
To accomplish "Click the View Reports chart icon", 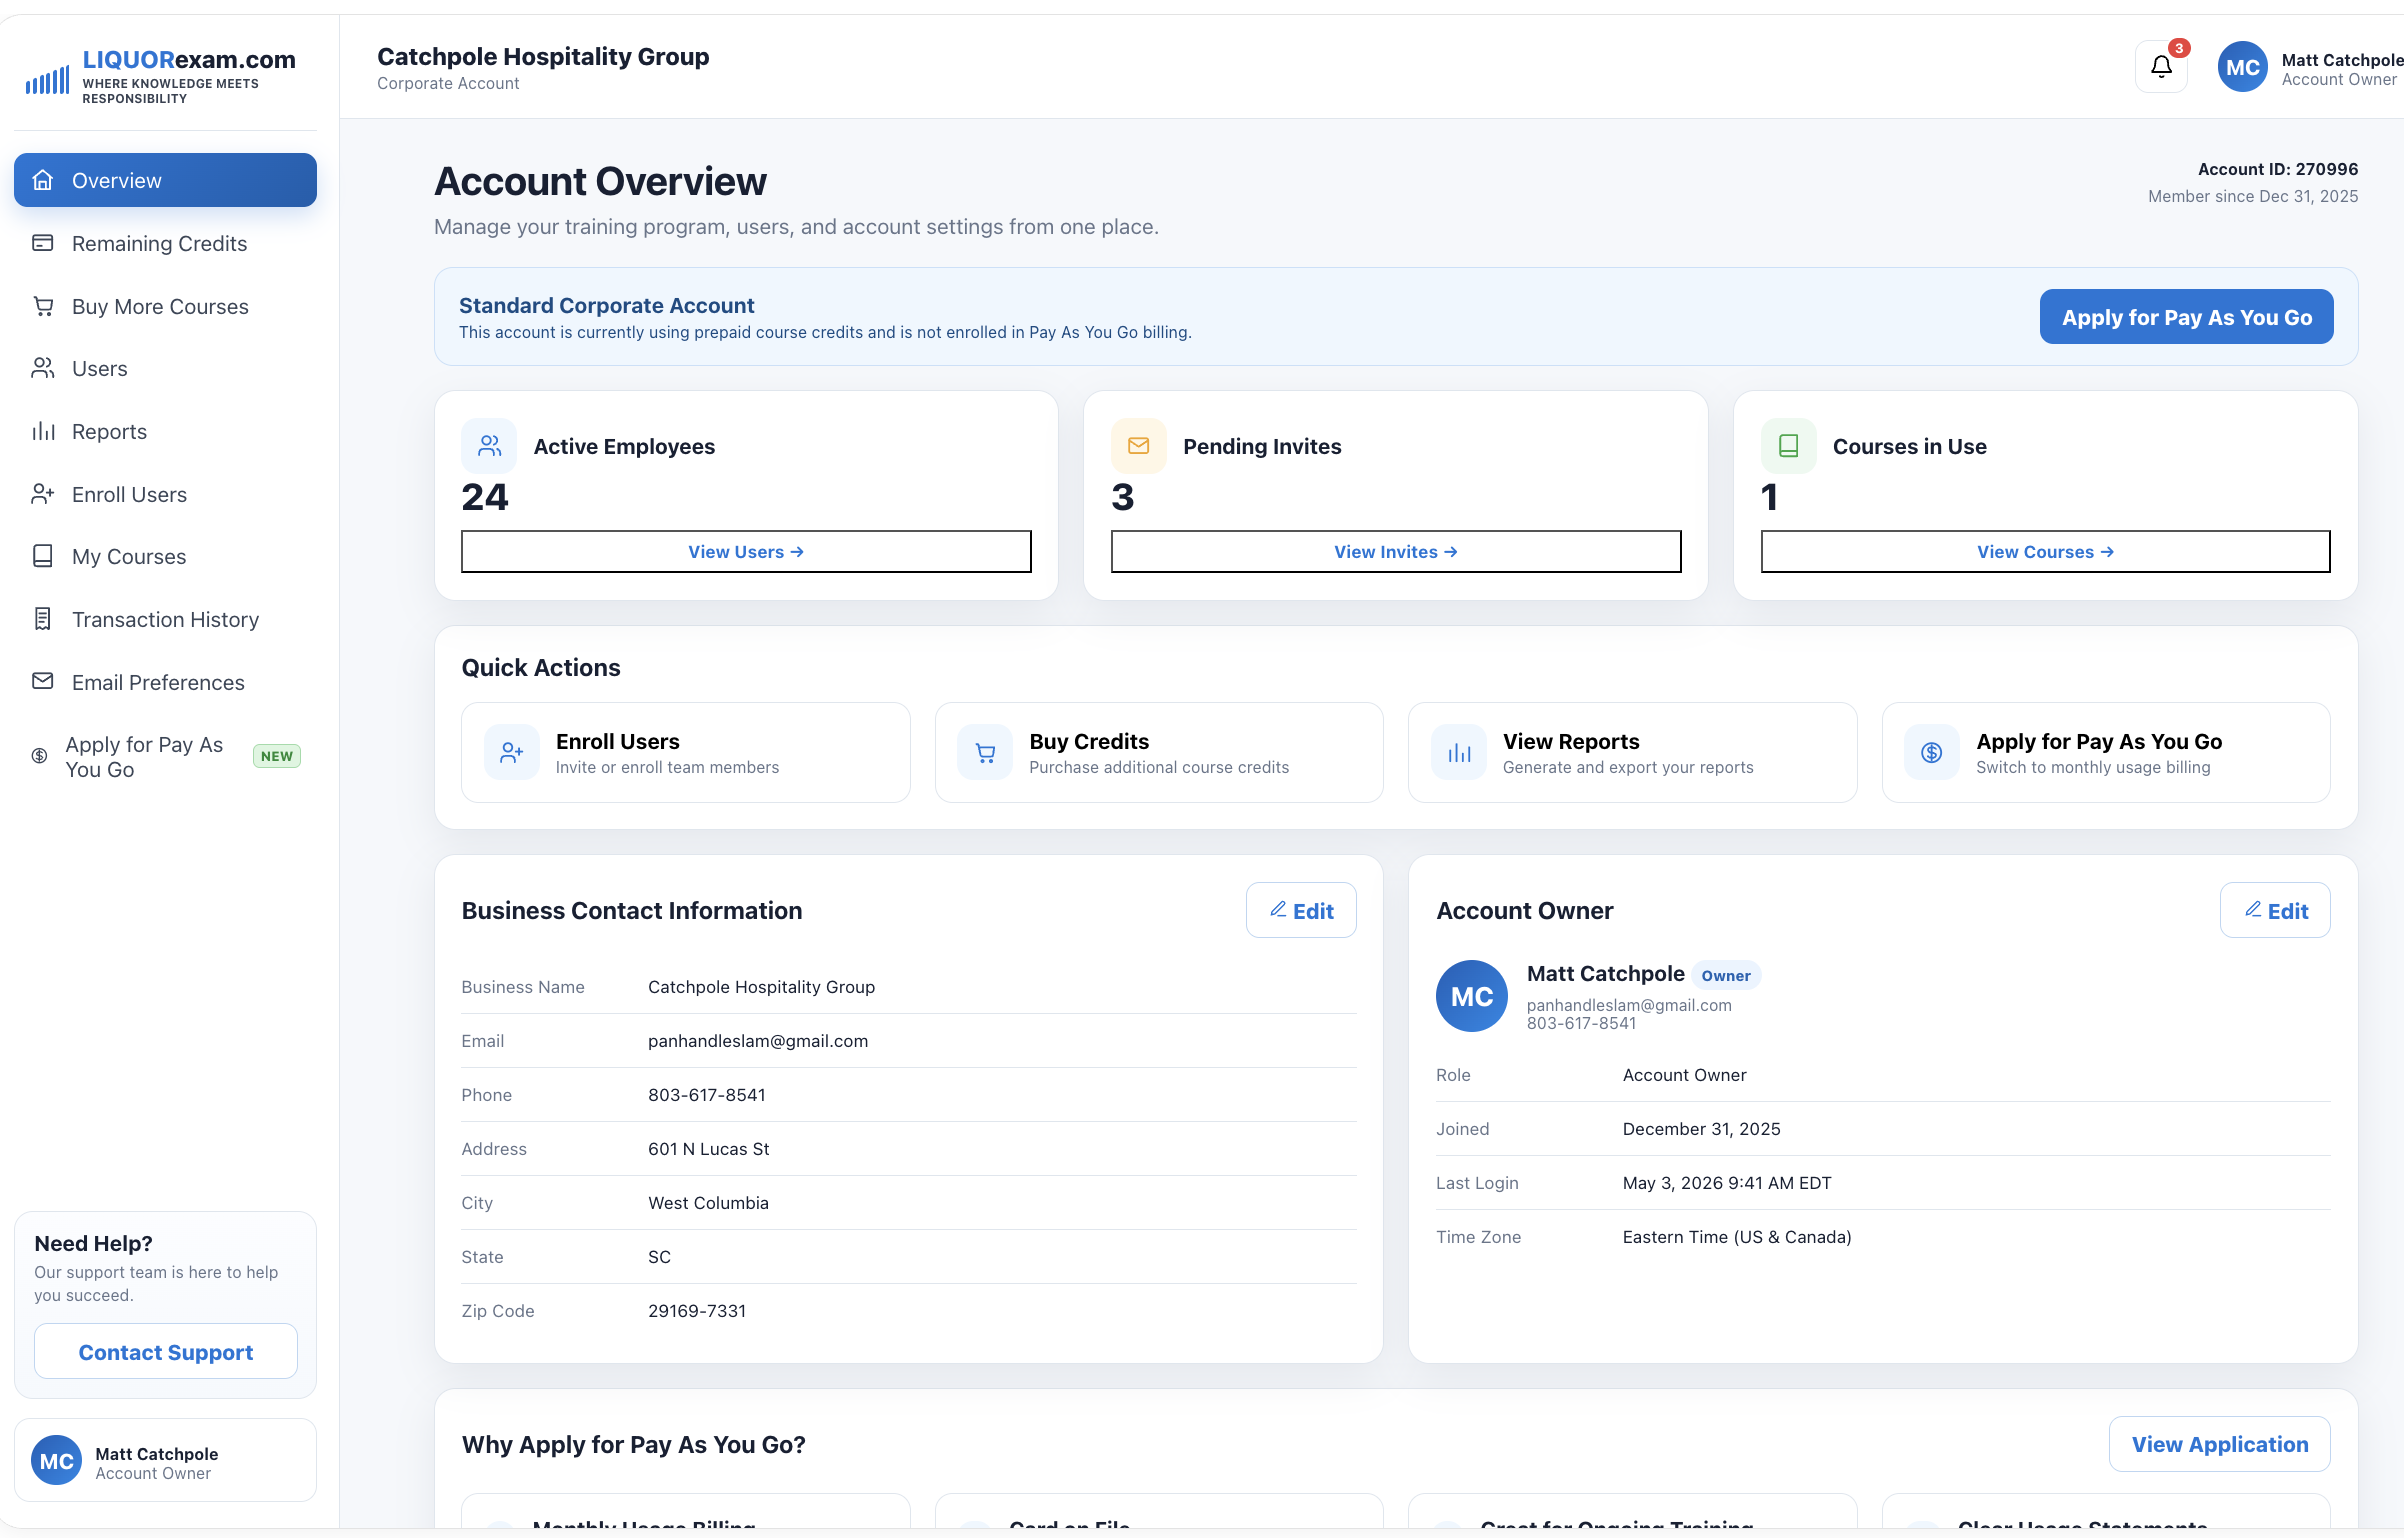I will pyautogui.click(x=1459, y=753).
